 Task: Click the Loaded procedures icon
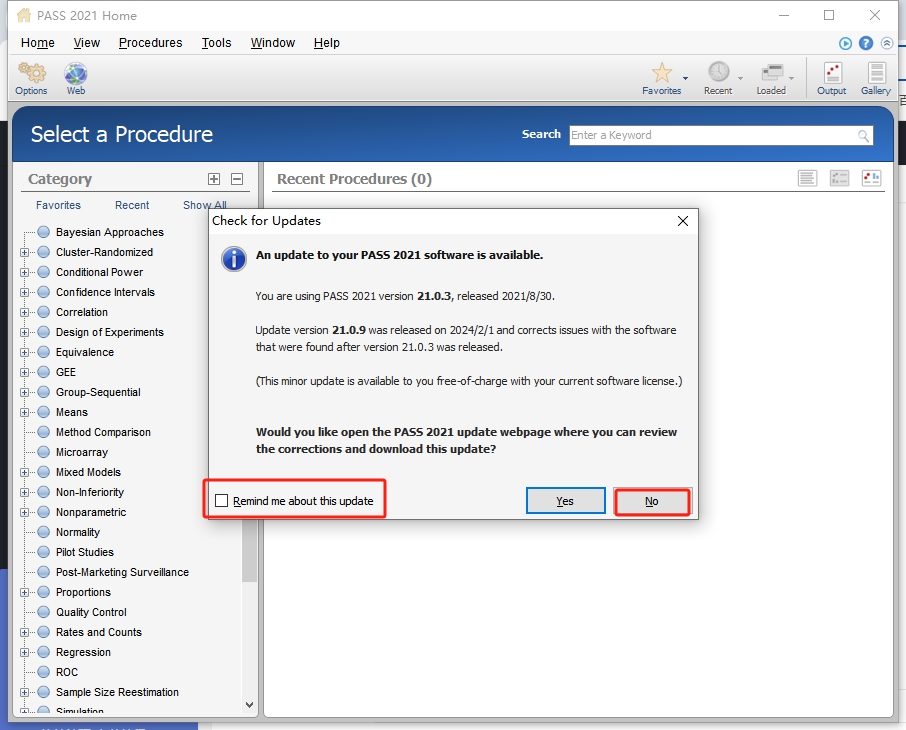pyautogui.click(x=772, y=73)
